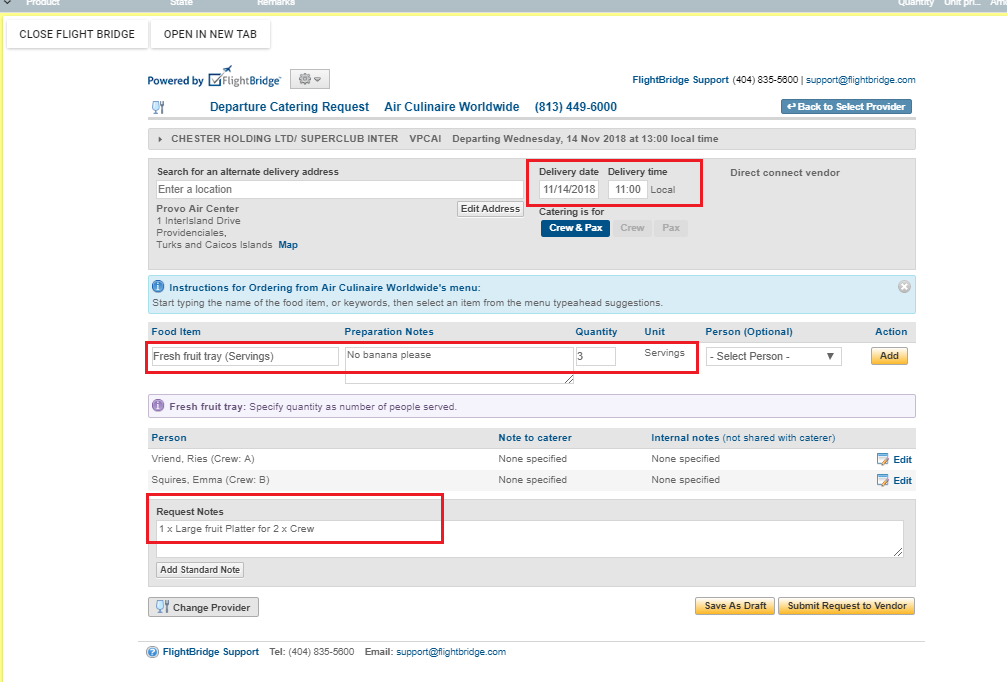Screen dimensions: 1007x682
Task: Click the Change Provider button
Action: (x=204, y=607)
